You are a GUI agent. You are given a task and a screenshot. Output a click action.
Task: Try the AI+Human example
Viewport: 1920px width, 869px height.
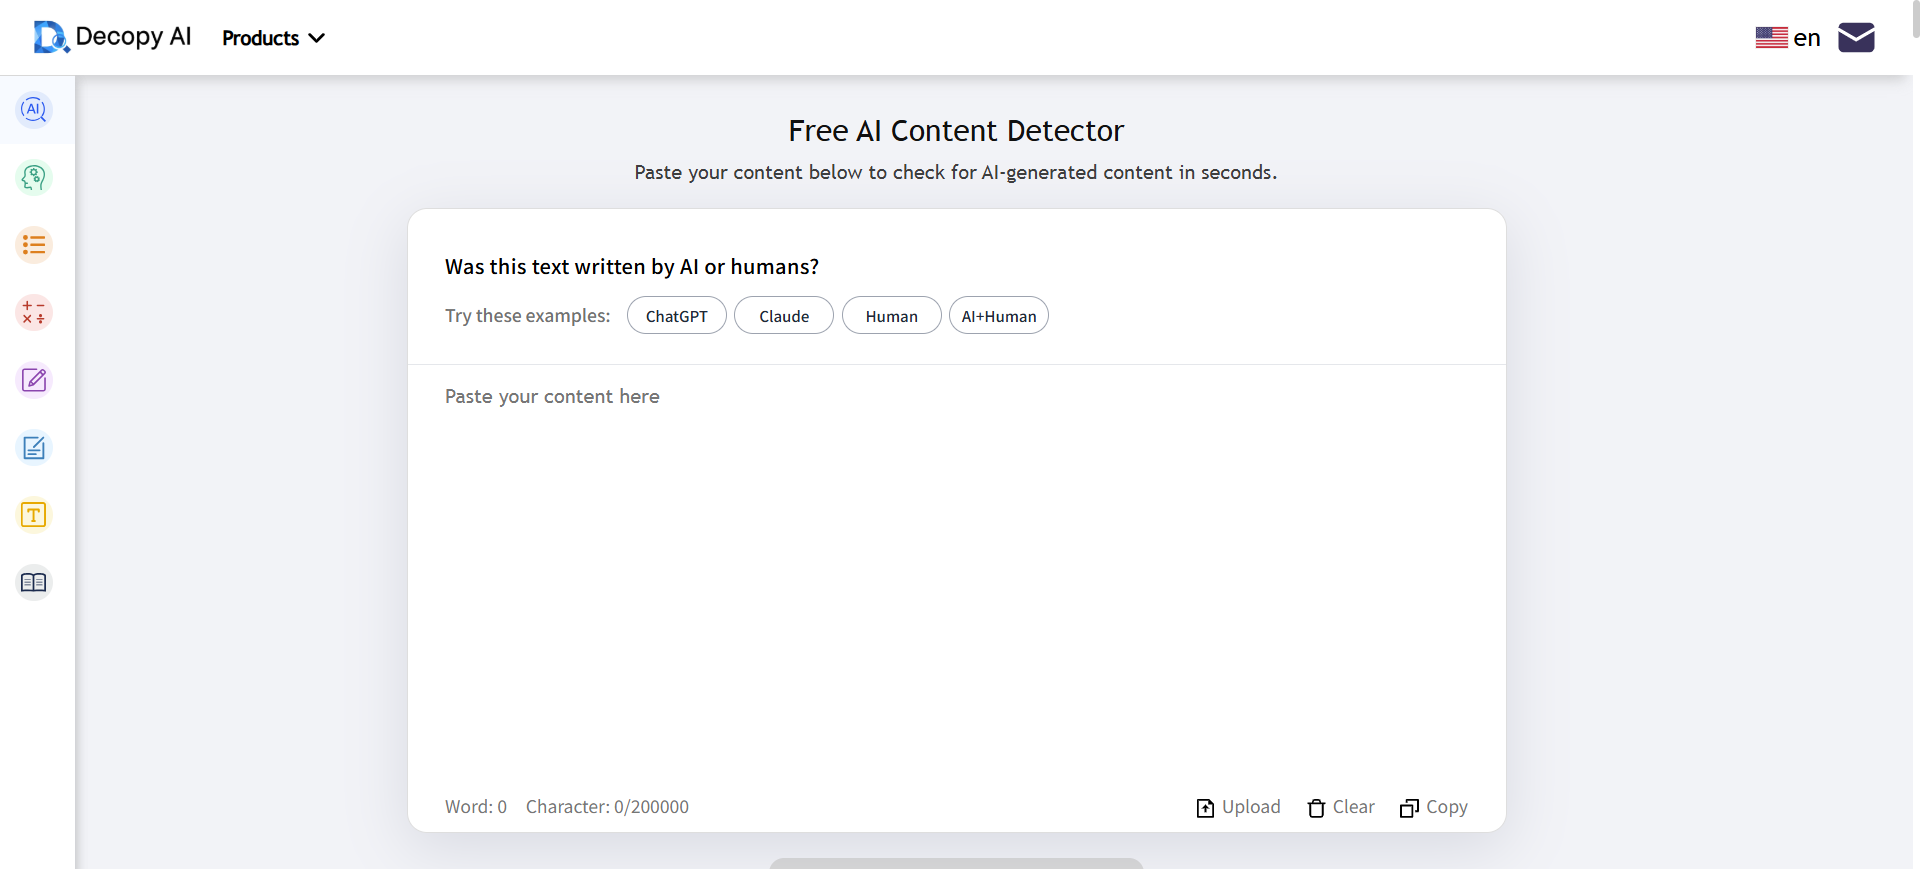[x=998, y=316]
